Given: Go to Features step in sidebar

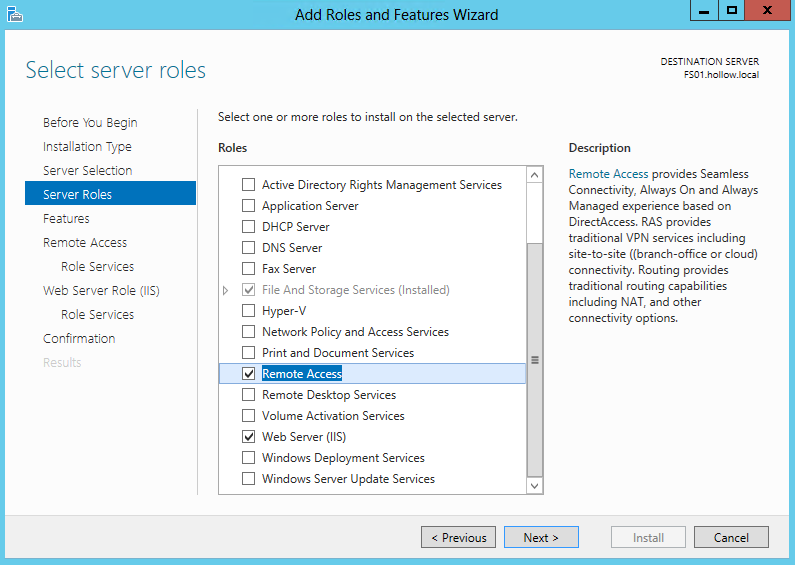Looking at the screenshot, I should 66,219.
